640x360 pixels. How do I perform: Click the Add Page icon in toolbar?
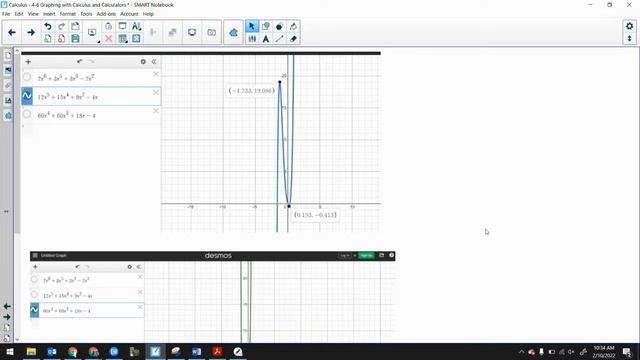pos(48,39)
